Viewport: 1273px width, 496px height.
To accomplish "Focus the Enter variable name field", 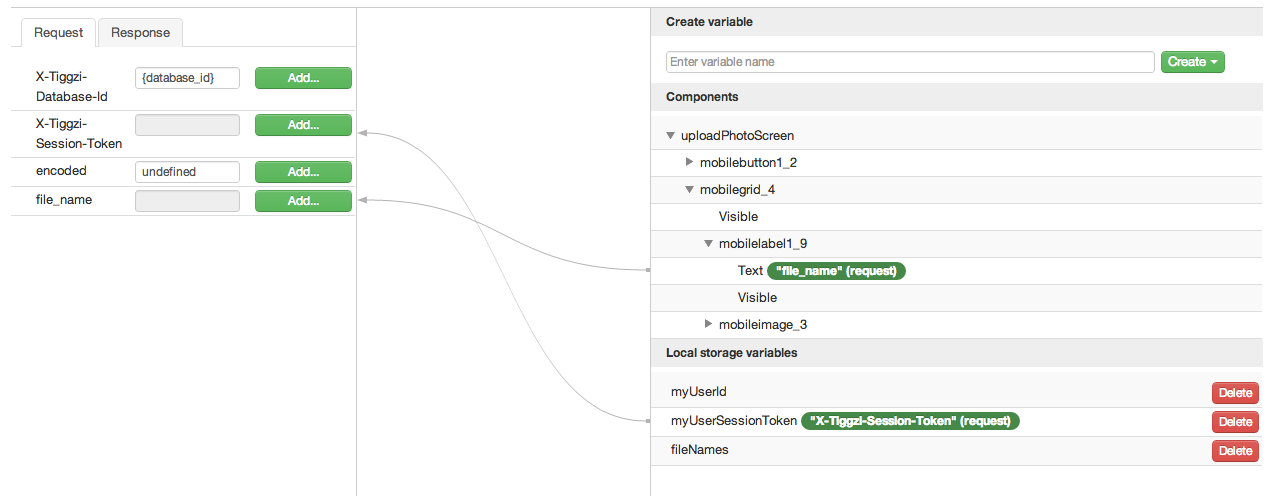I will pyautogui.click(x=909, y=62).
